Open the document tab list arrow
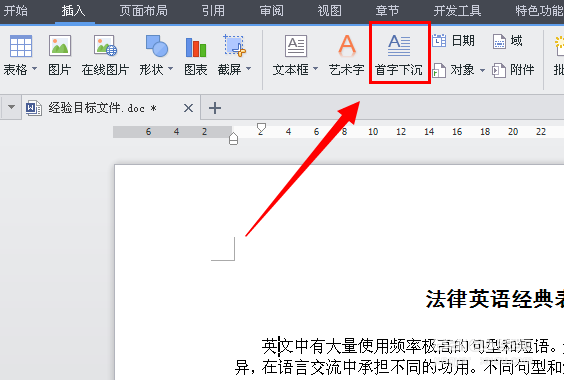Image resolution: width=564 pixels, height=380 pixels. [x=12, y=107]
